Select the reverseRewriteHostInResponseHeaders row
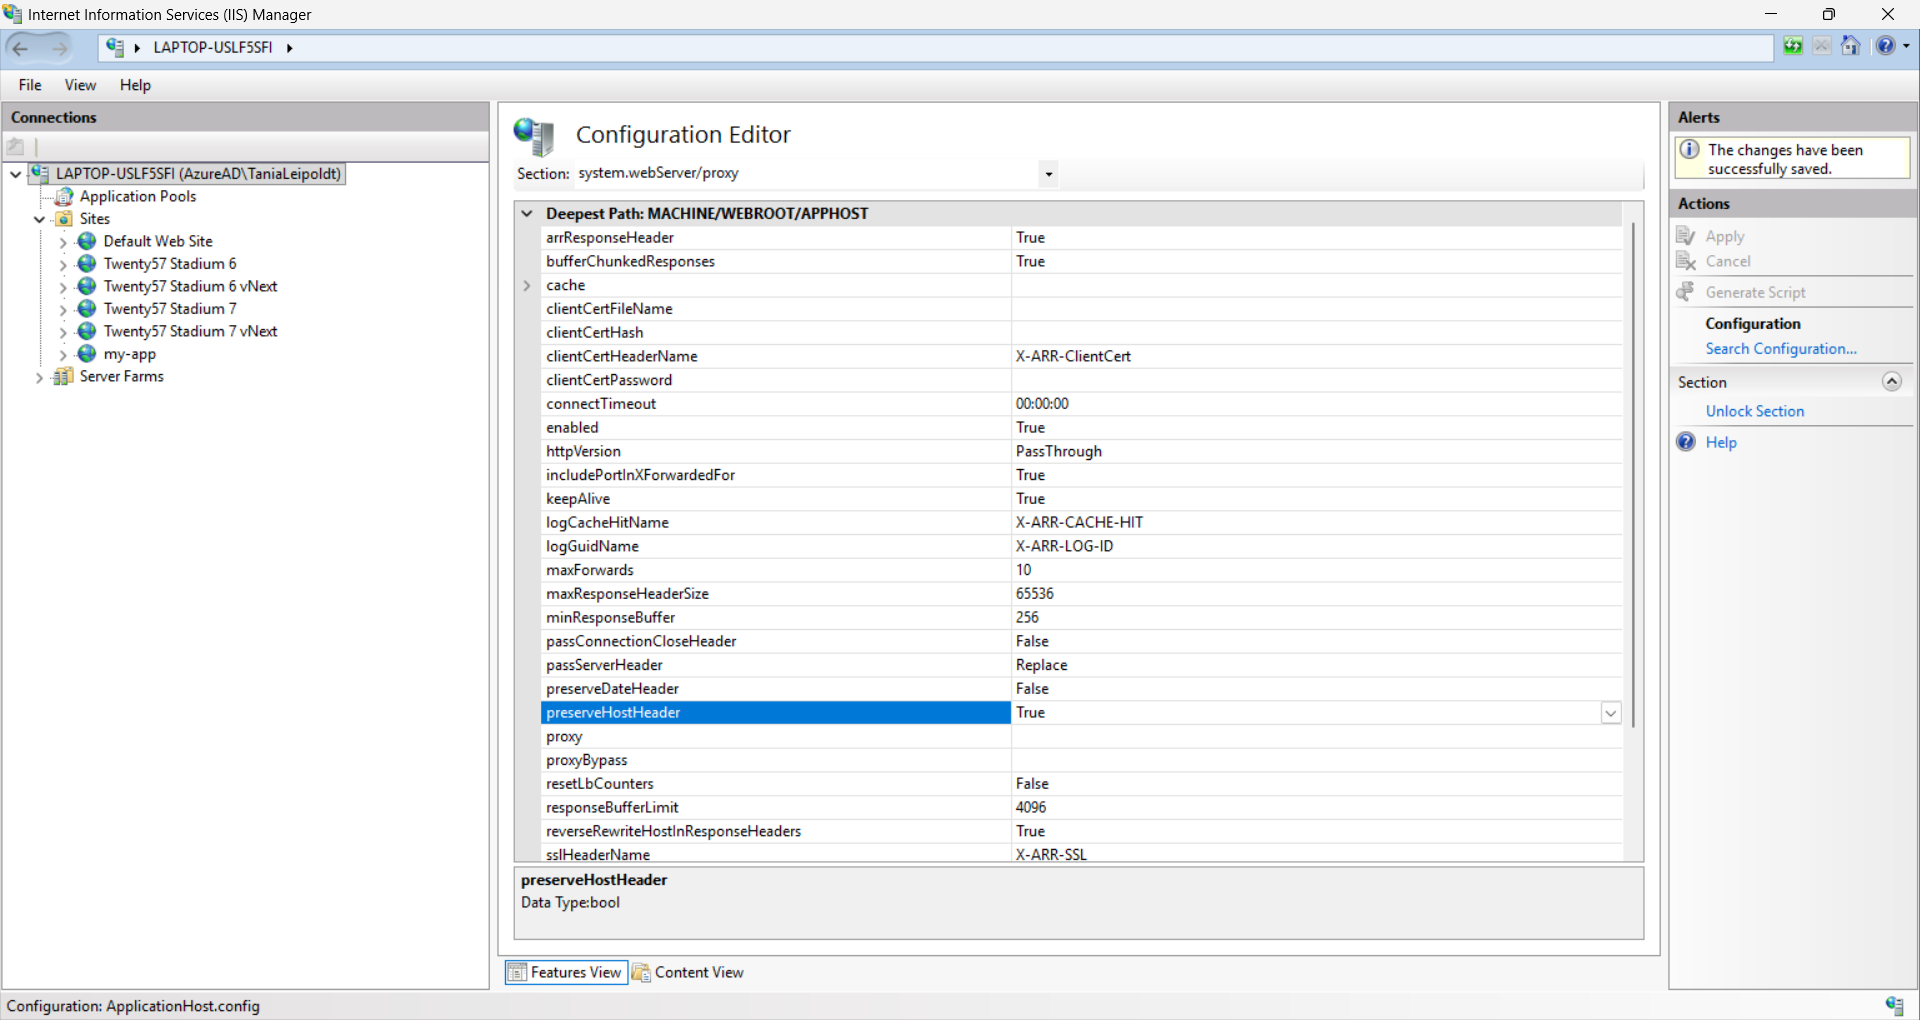The height and width of the screenshot is (1020, 1920). pos(1081,831)
